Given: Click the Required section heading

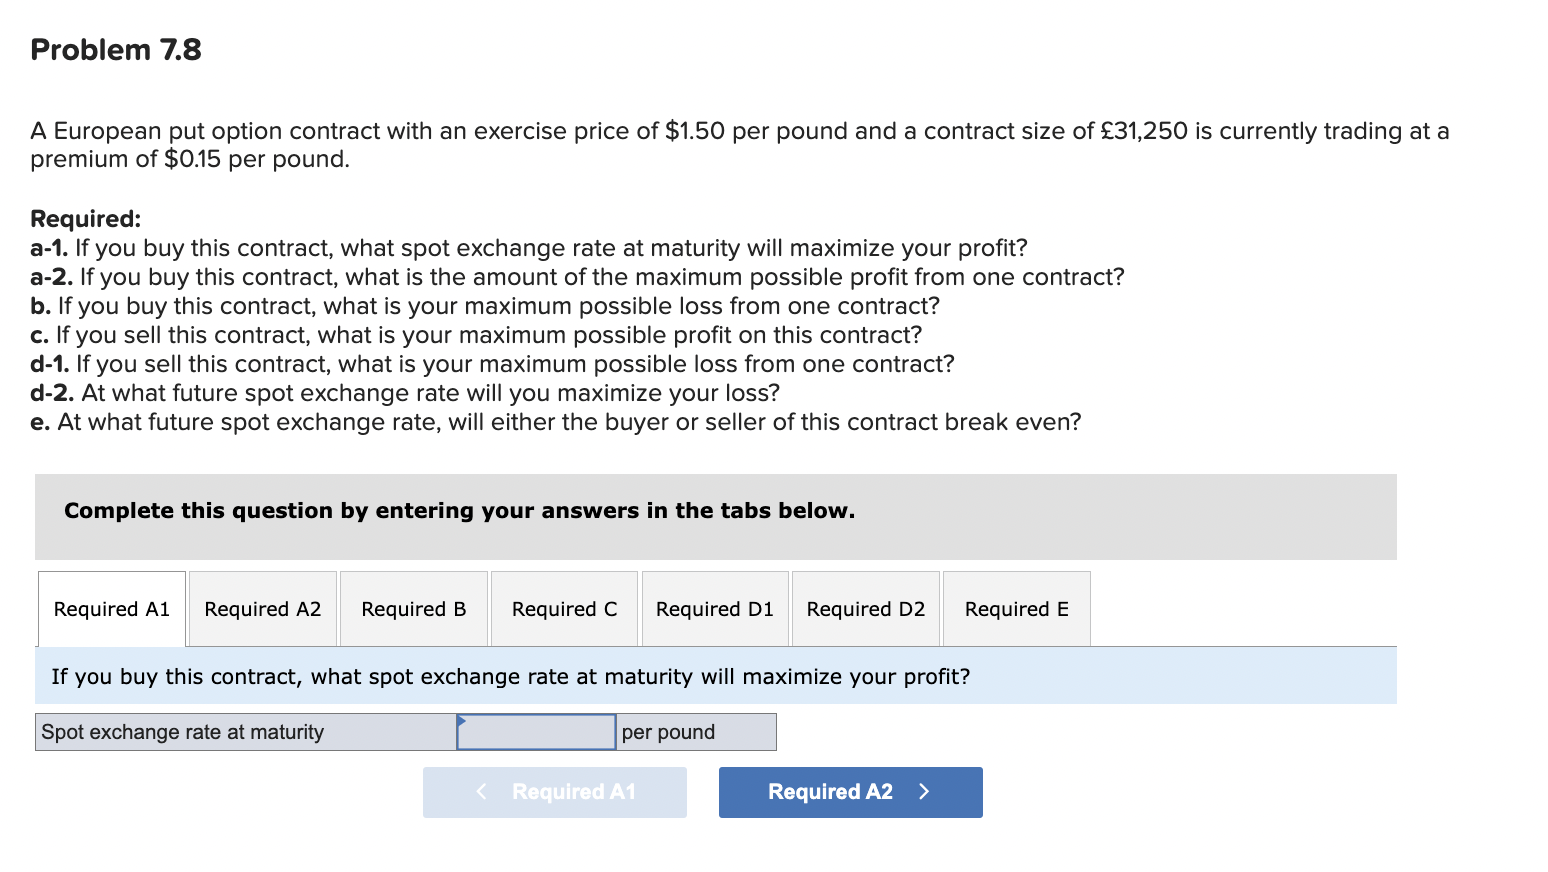Looking at the screenshot, I should [85, 218].
